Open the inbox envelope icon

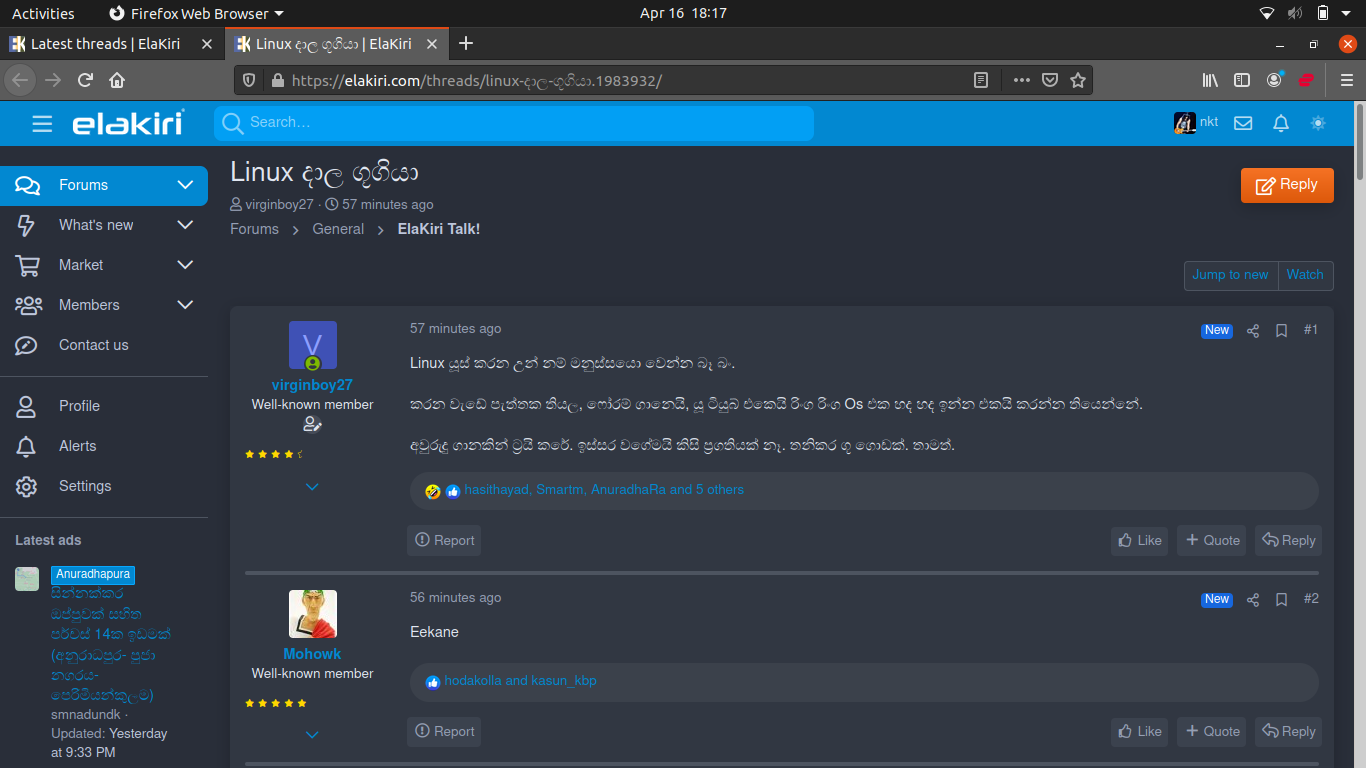point(1243,123)
